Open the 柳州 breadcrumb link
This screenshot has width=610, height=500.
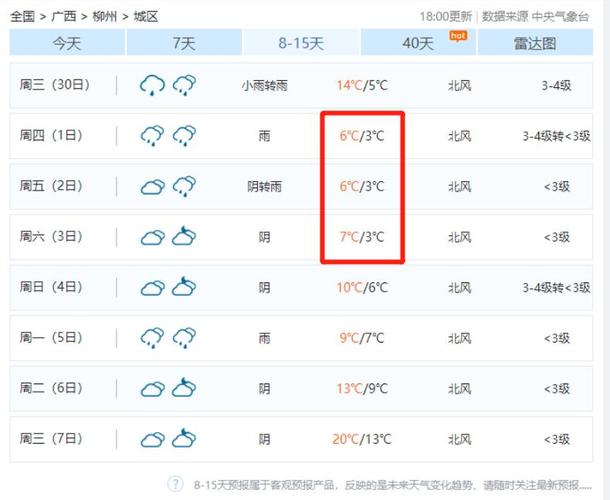tap(105, 16)
